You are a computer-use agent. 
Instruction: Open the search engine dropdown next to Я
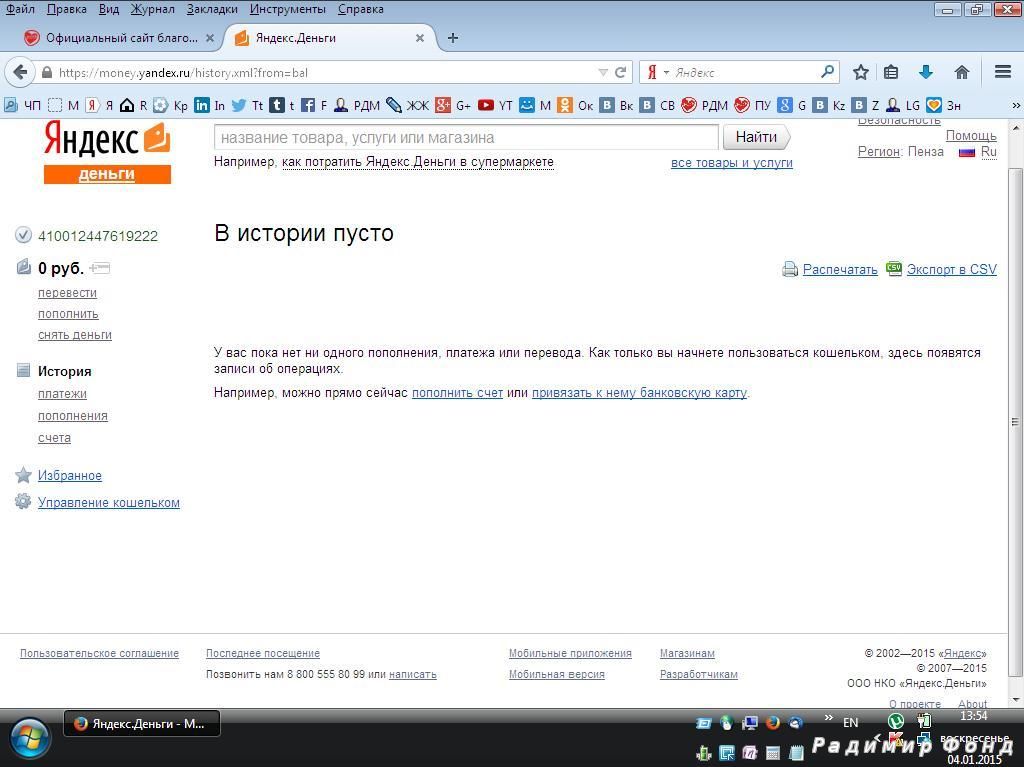tap(666, 73)
